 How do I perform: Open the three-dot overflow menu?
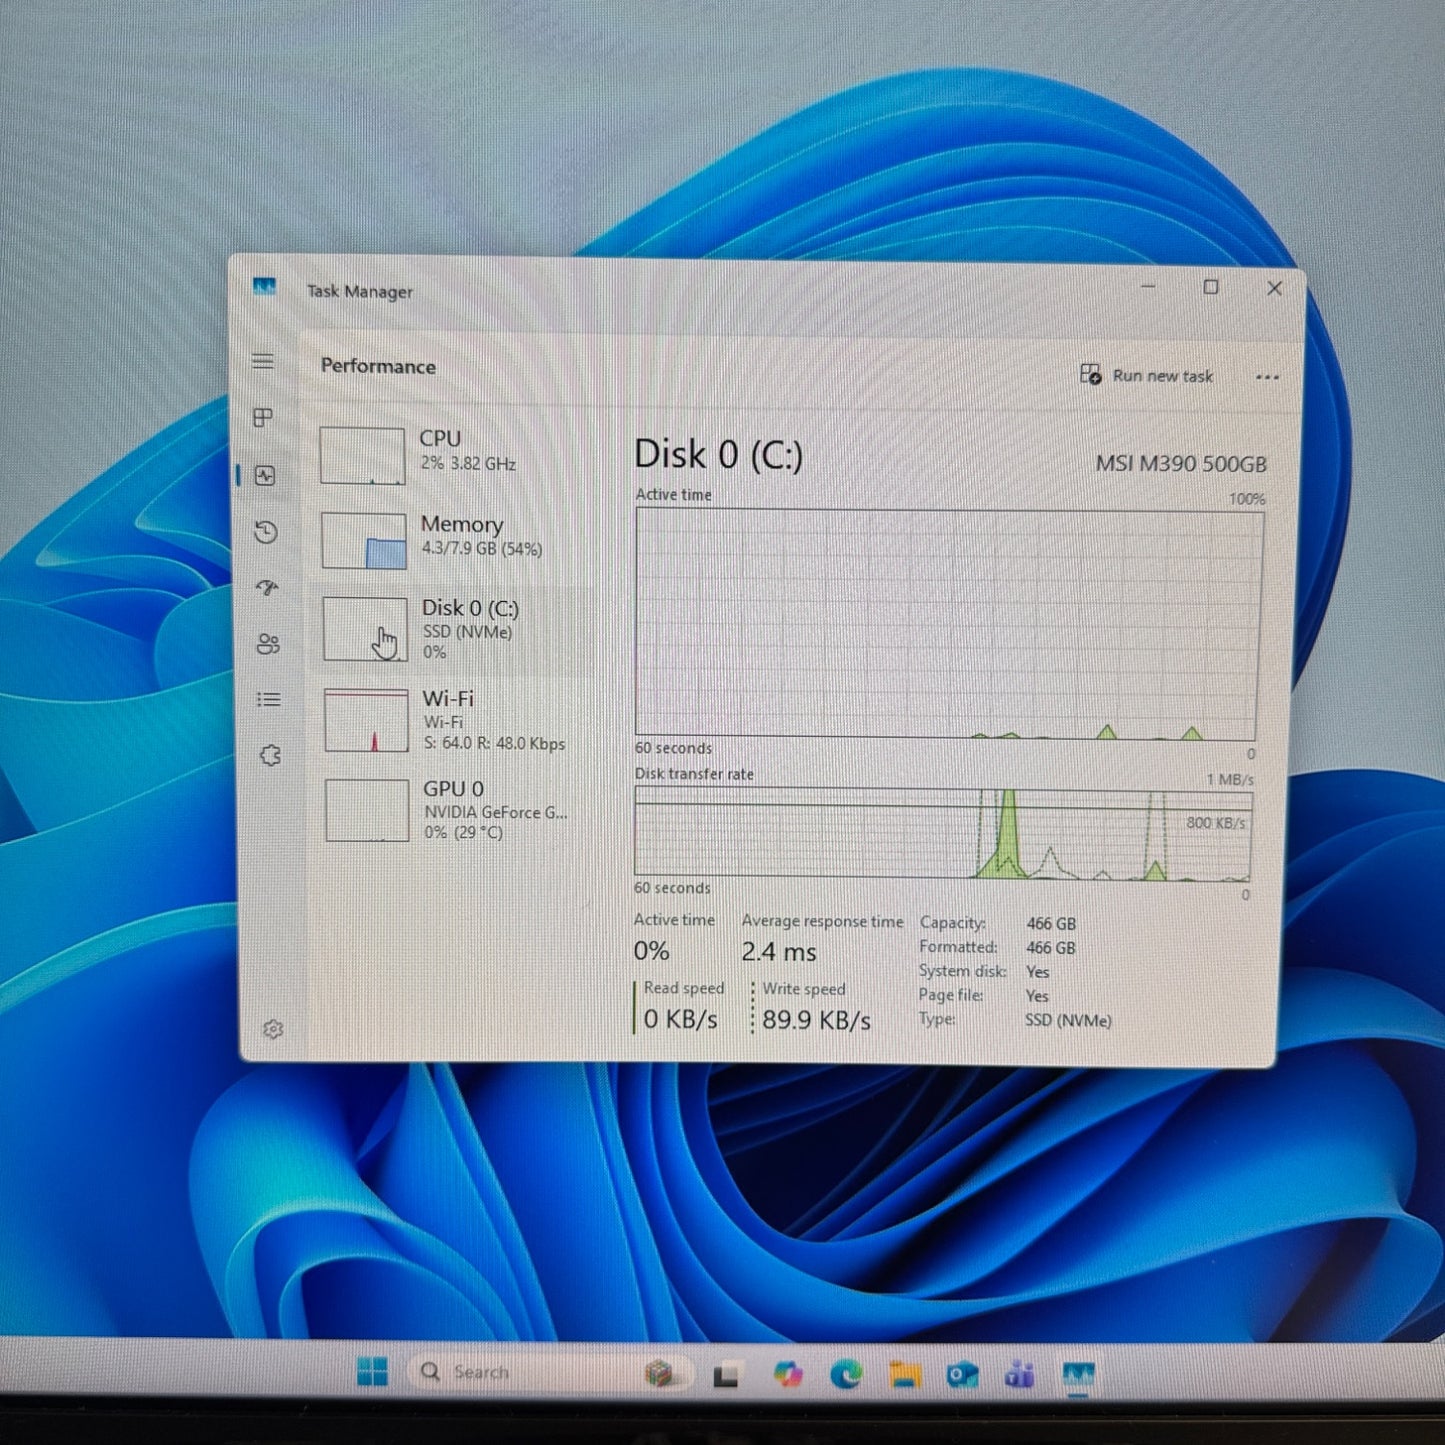(1267, 376)
